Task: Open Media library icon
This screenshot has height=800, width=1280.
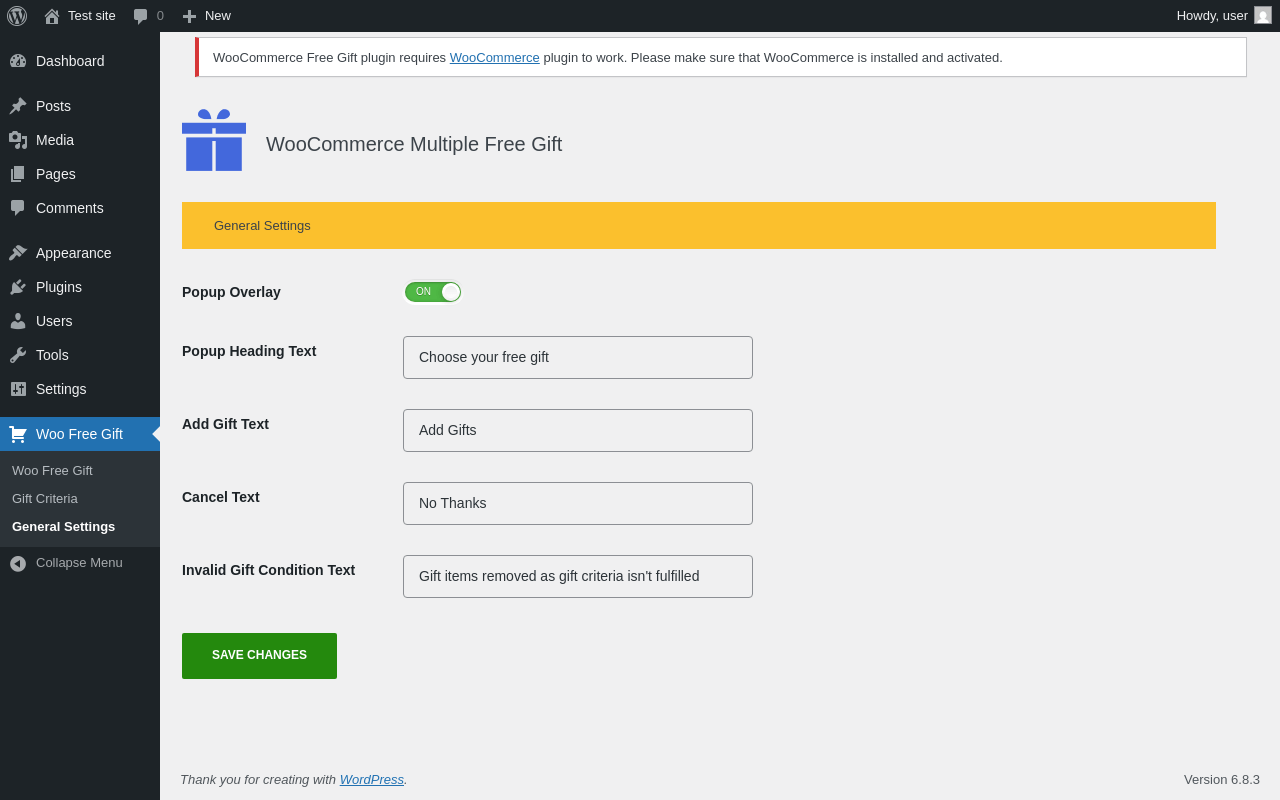Action: [18, 140]
